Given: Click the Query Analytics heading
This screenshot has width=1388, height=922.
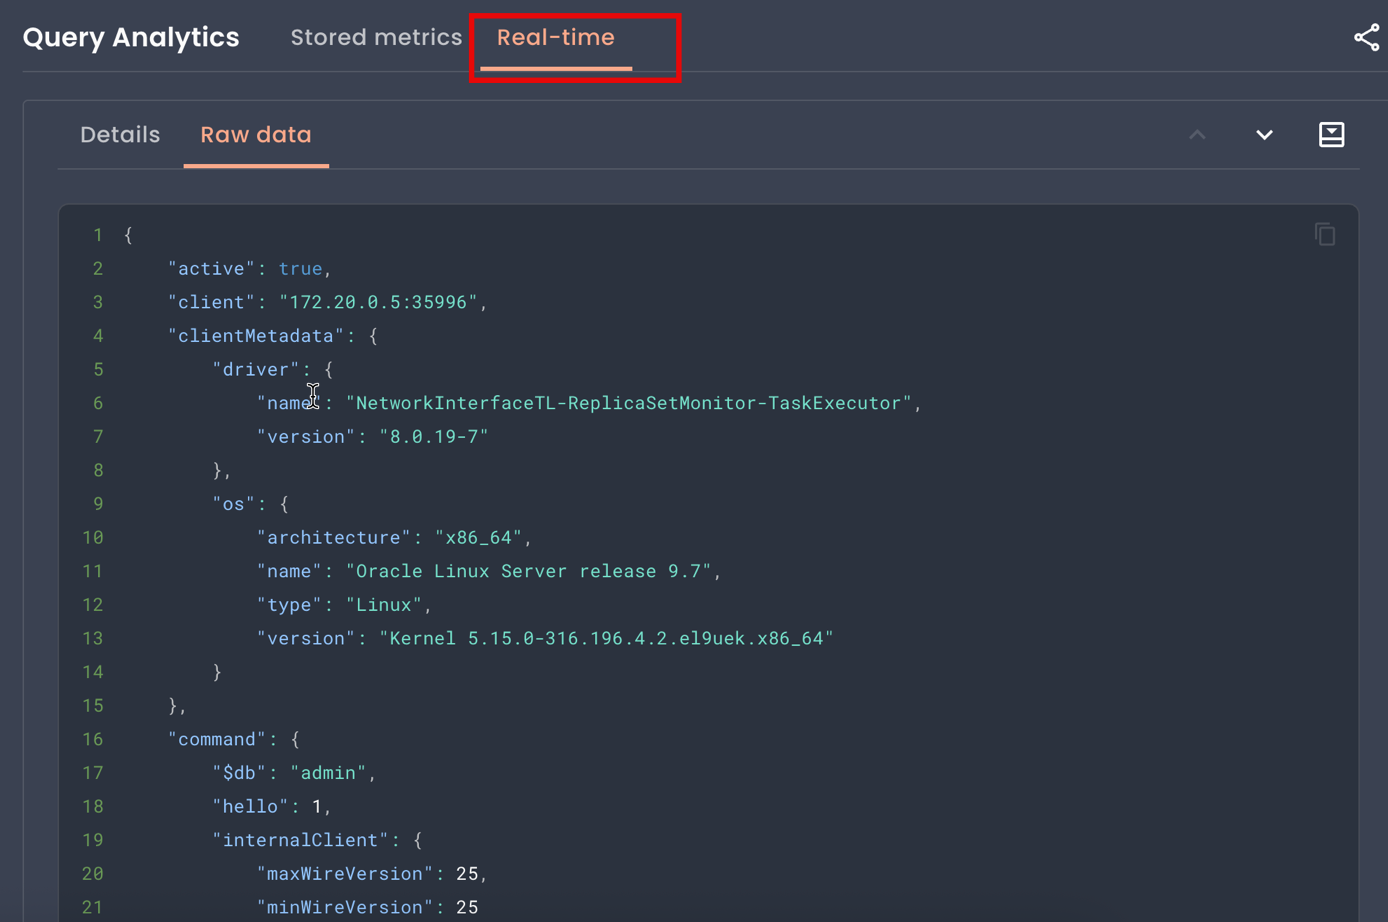Looking at the screenshot, I should [131, 38].
